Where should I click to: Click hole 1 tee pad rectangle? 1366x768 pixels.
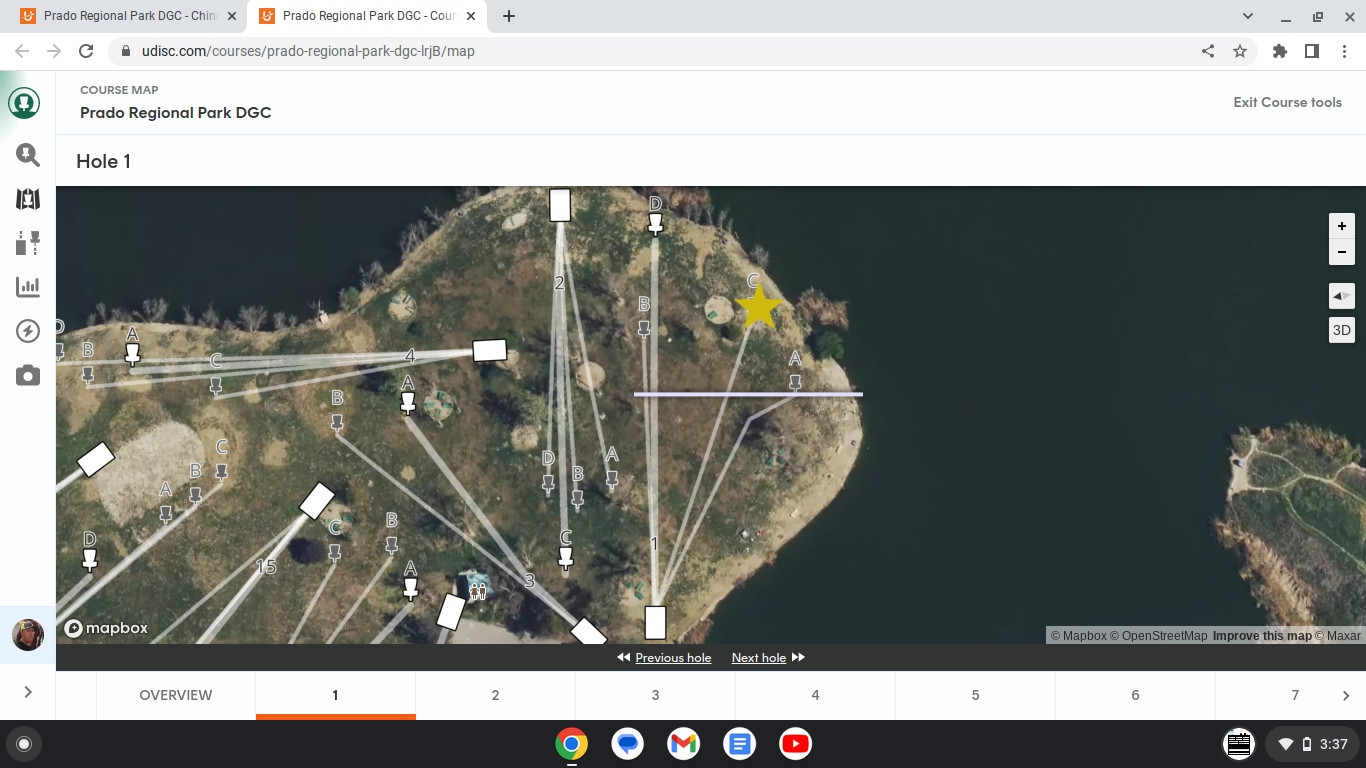click(x=655, y=622)
